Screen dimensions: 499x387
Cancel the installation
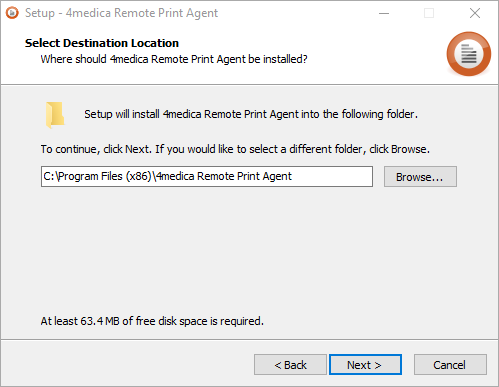[450, 365]
